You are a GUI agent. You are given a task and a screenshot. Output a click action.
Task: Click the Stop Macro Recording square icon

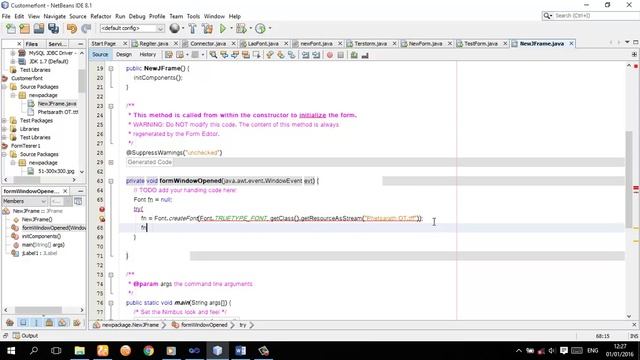click(x=341, y=55)
